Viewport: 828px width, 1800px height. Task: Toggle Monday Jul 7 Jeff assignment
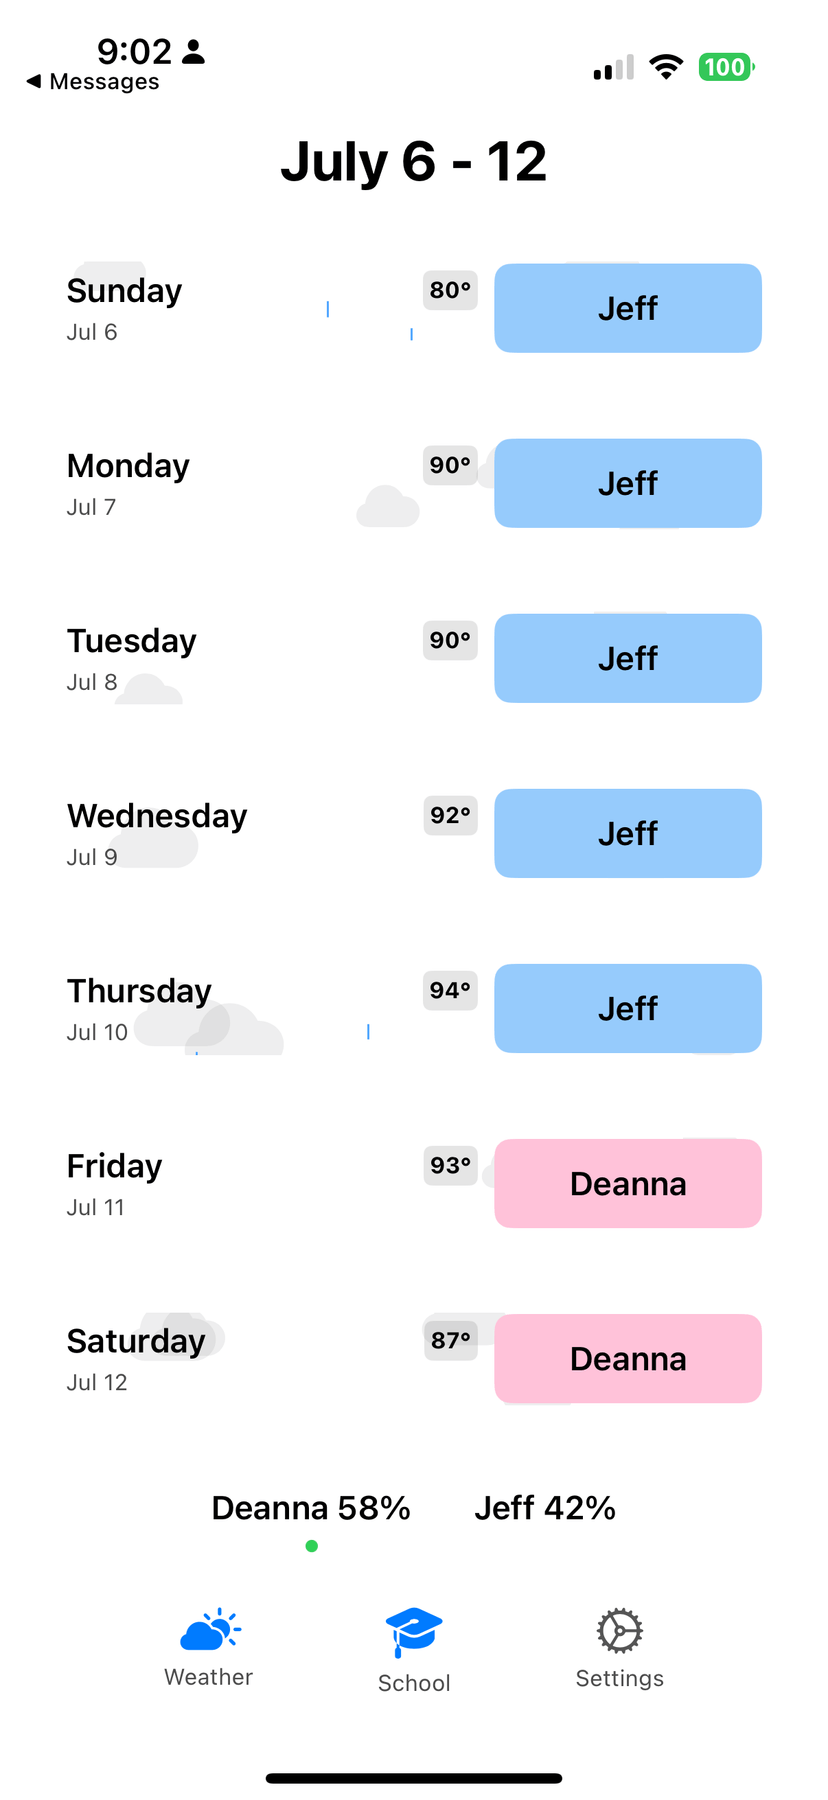628,483
